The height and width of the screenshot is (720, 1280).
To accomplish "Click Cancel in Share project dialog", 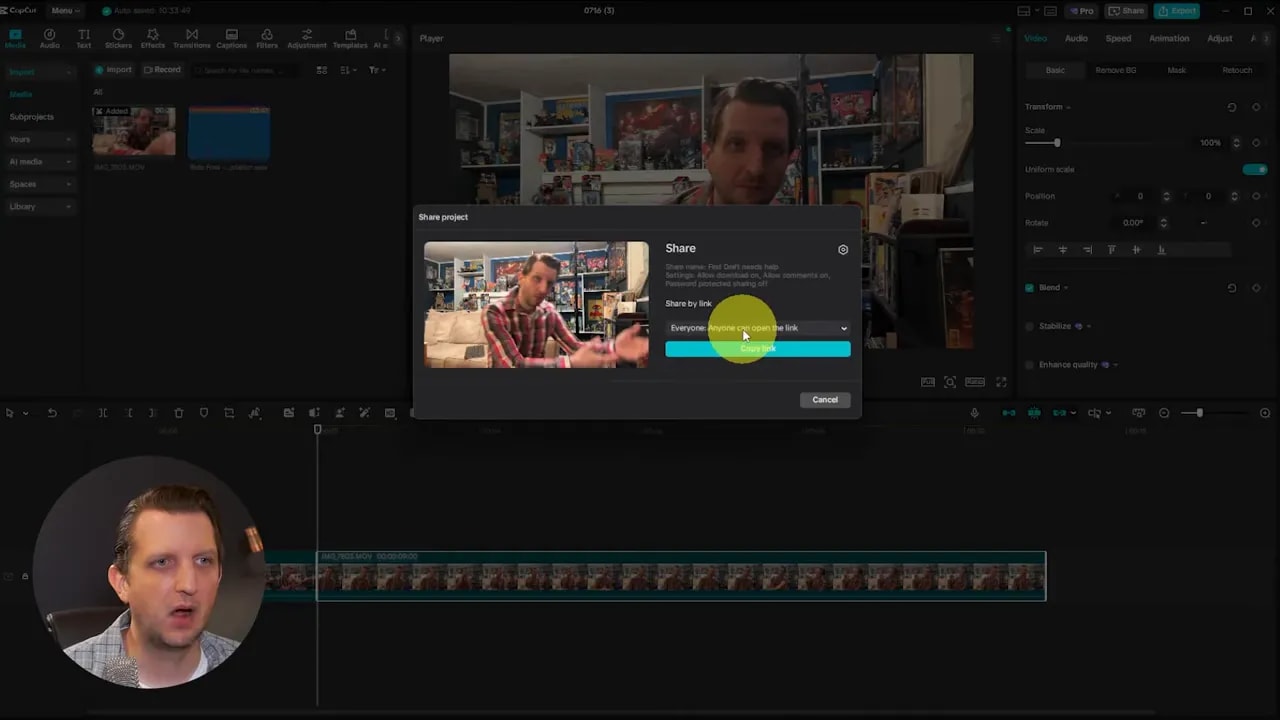I will click(824, 400).
